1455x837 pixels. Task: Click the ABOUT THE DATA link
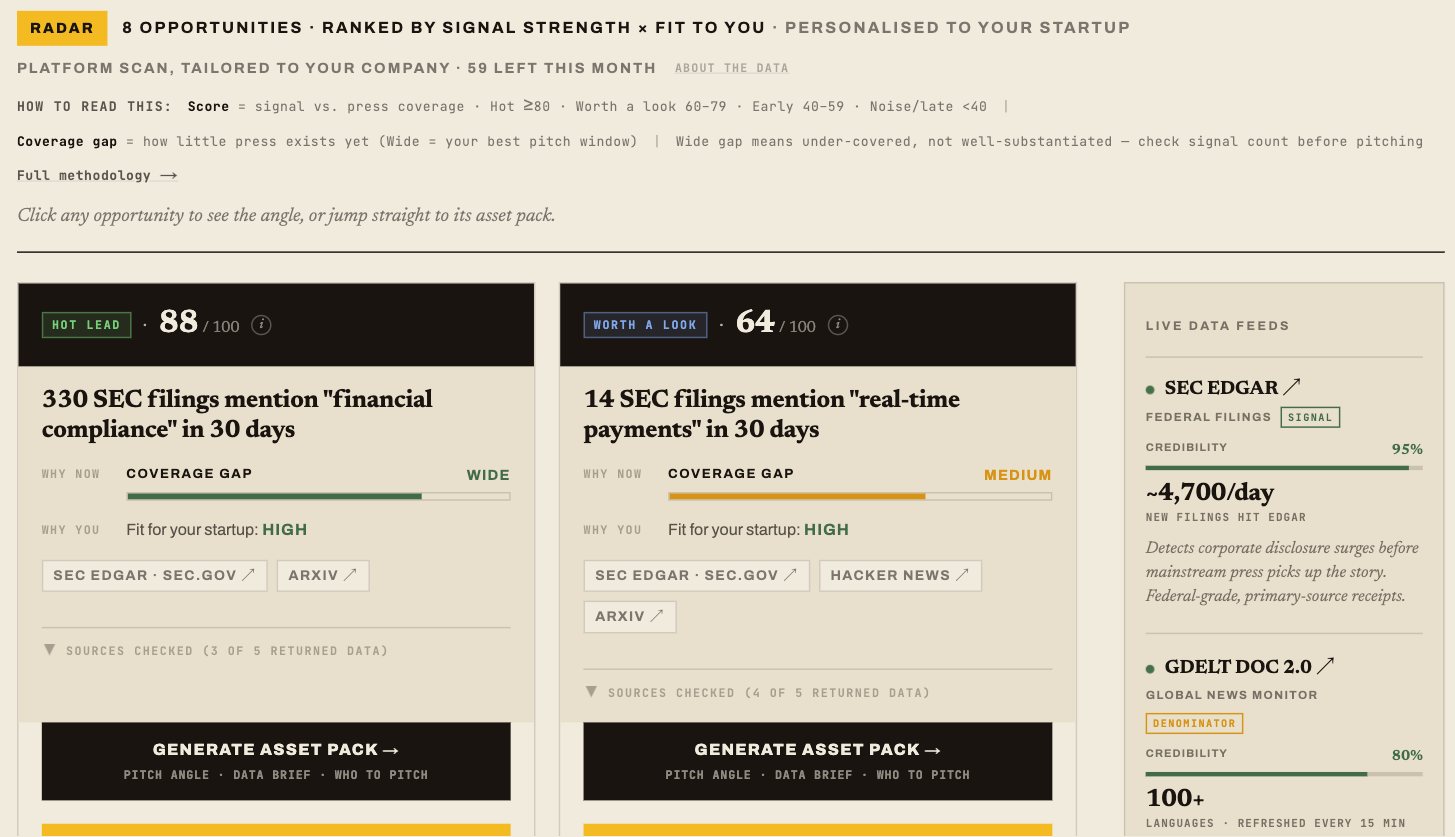point(732,68)
